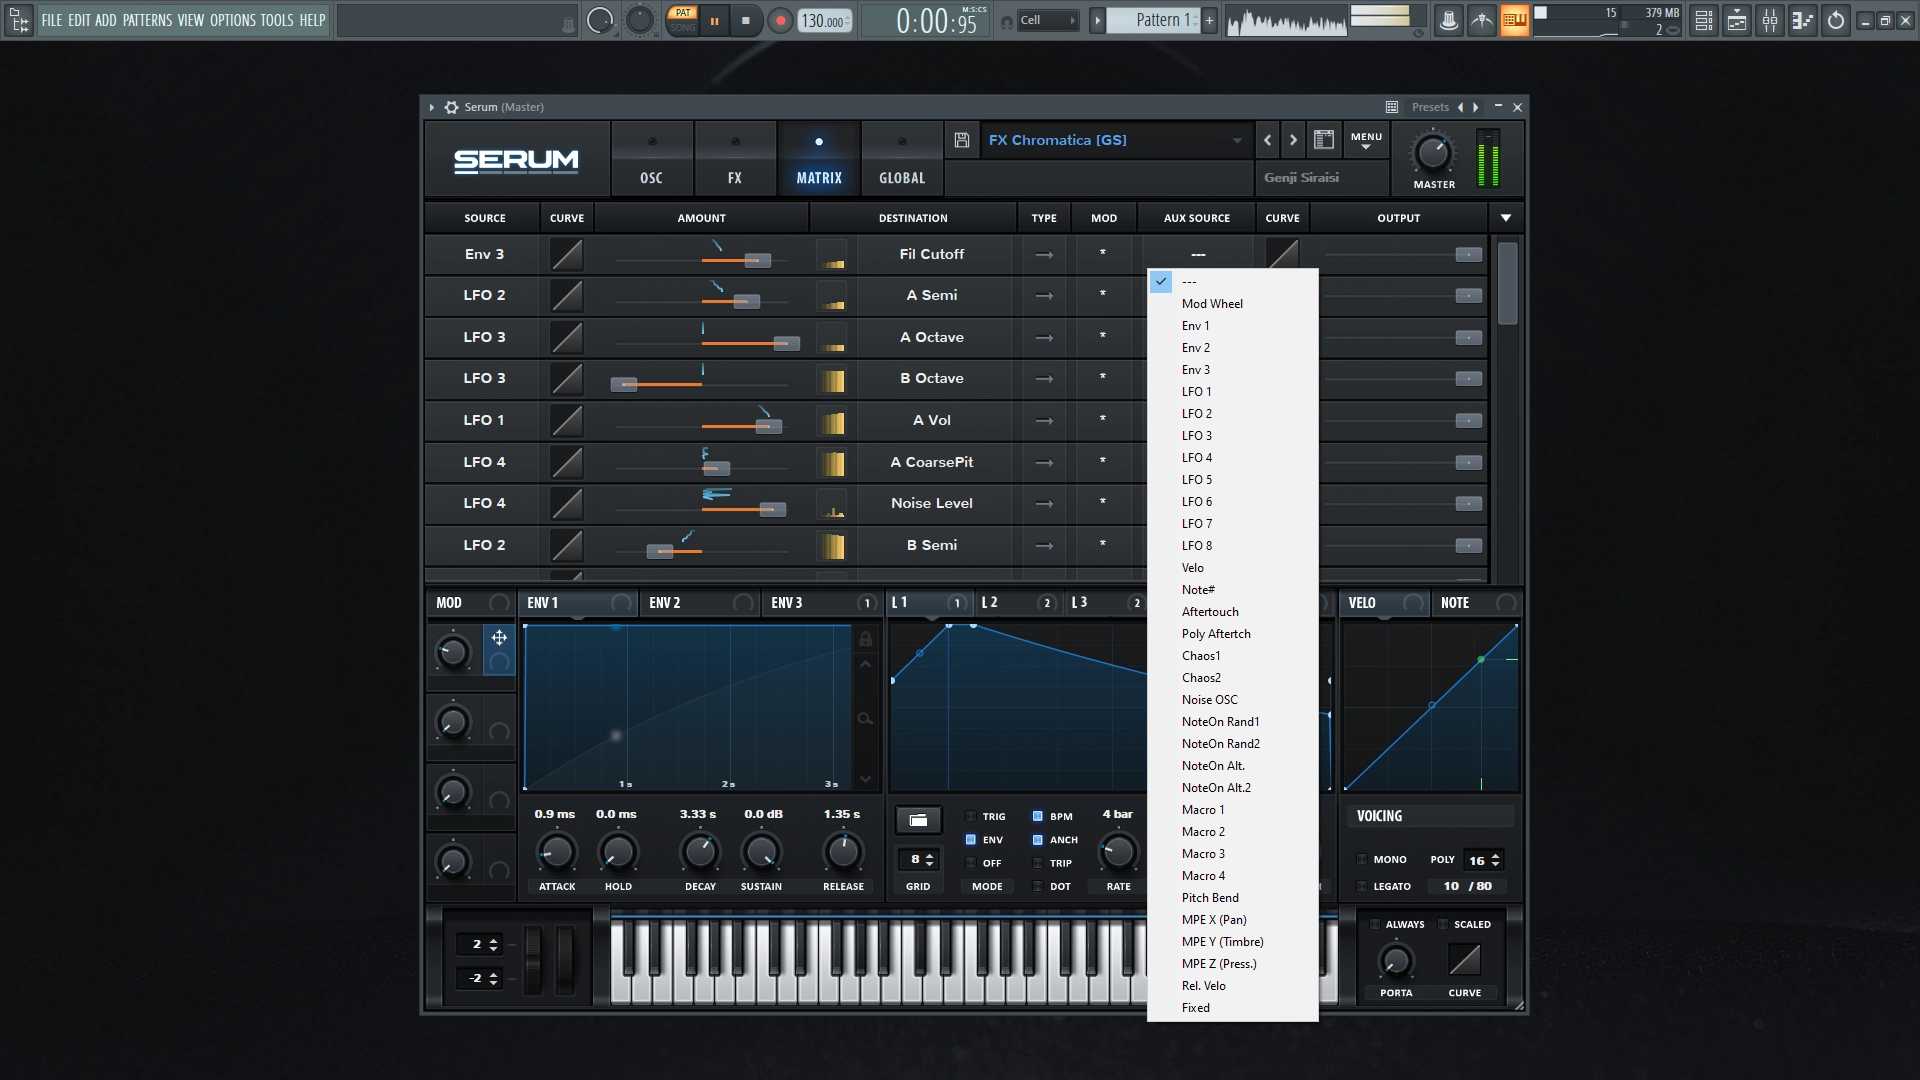Click the POLY voice count stepper
Image resolution: width=1920 pixels, height=1080 pixels.
pos(1484,860)
